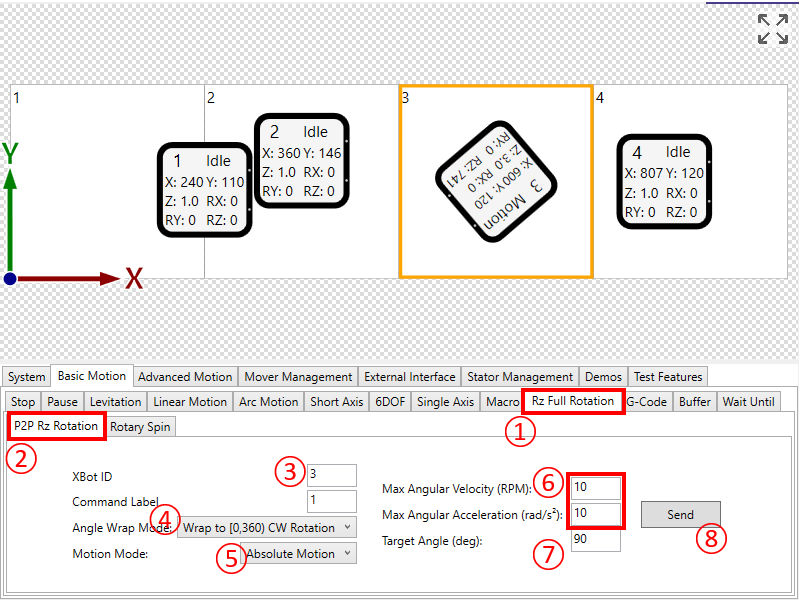Focus the Max Angular Velocity field
This screenshot has width=799, height=600.
tap(595, 488)
